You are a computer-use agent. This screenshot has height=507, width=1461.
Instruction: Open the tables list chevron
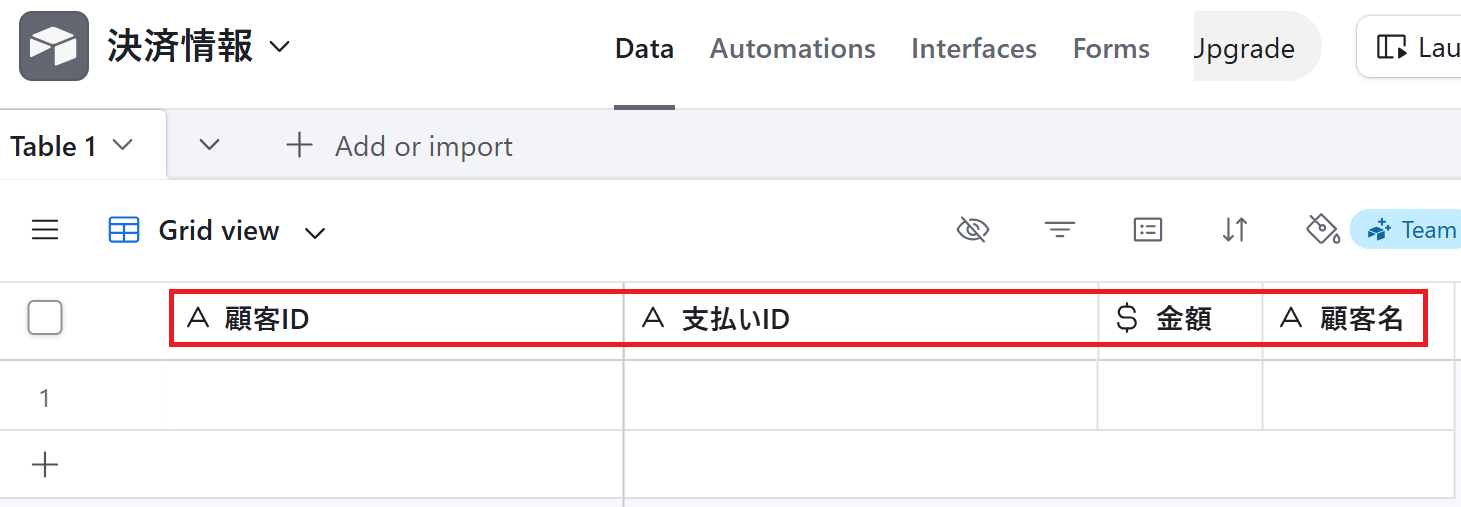(x=209, y=145)
